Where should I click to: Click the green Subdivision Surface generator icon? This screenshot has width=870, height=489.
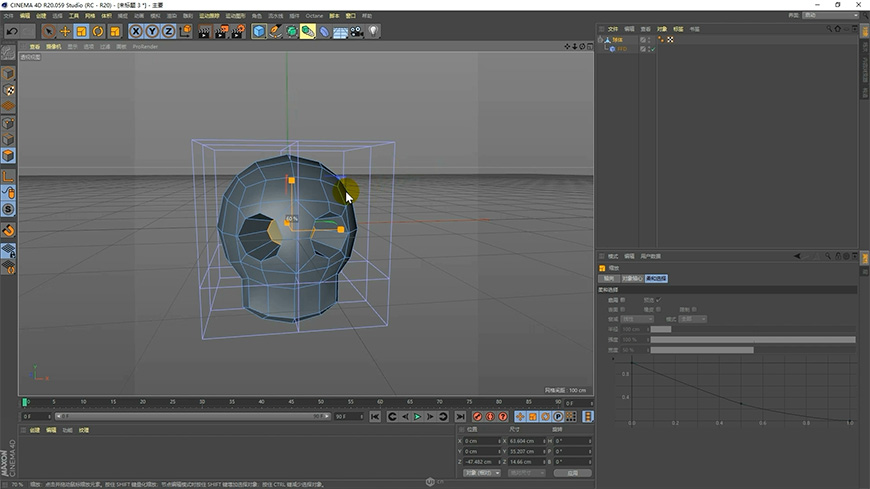[291, 32]
